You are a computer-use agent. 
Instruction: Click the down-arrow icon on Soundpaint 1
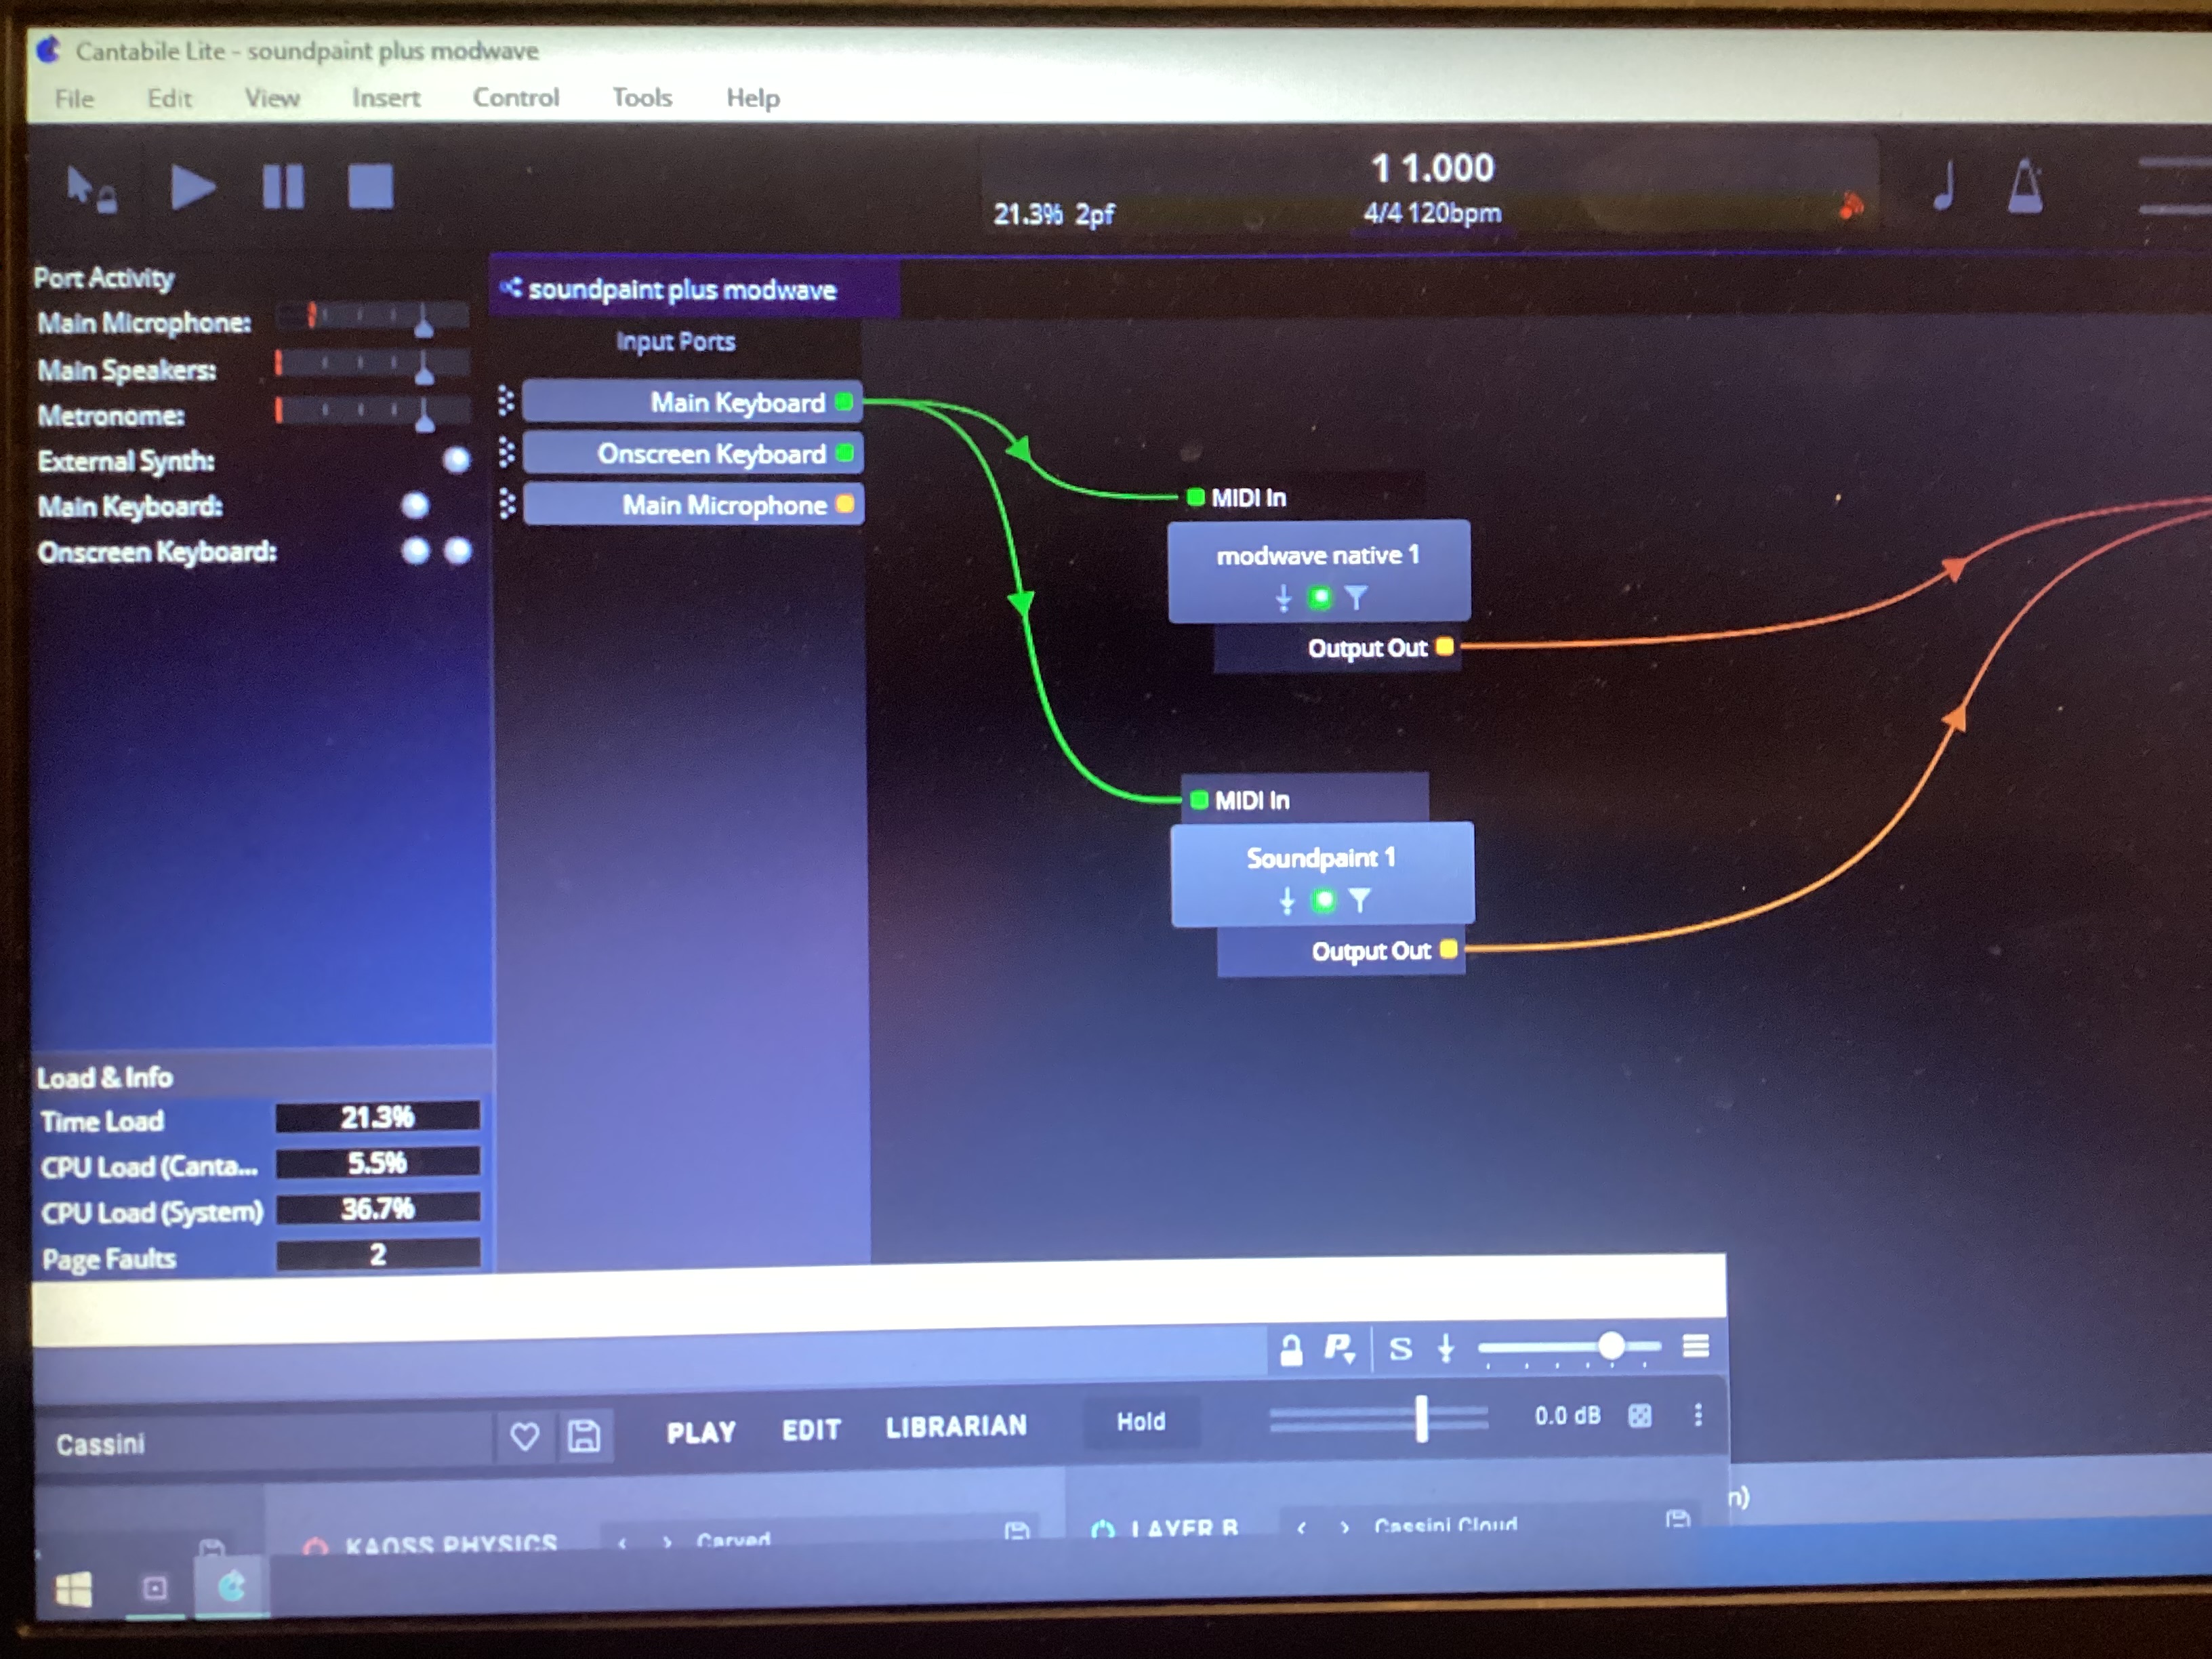pyautogui.click(x=1287, y=901)
